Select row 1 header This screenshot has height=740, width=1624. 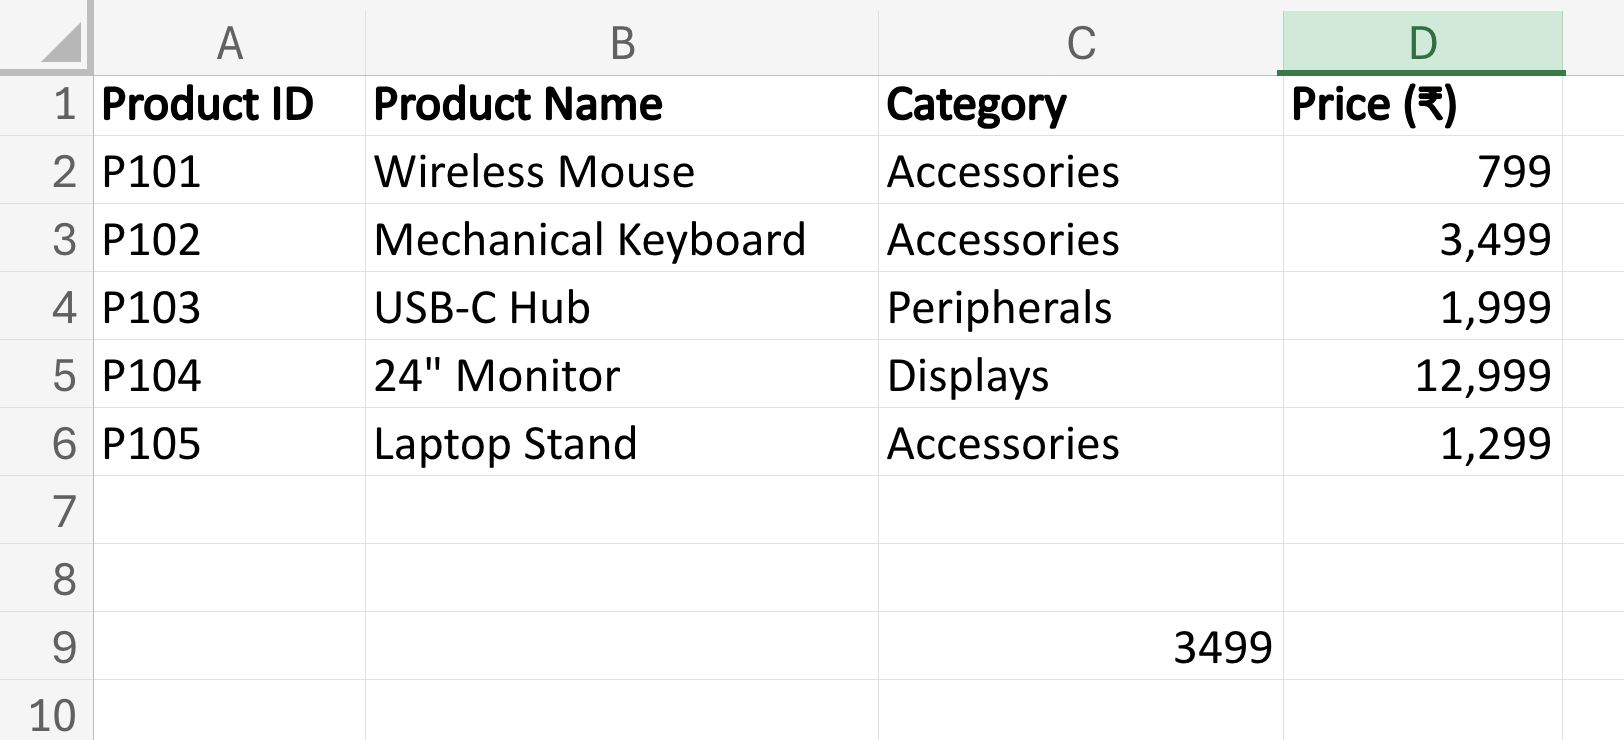pos(60,104)
